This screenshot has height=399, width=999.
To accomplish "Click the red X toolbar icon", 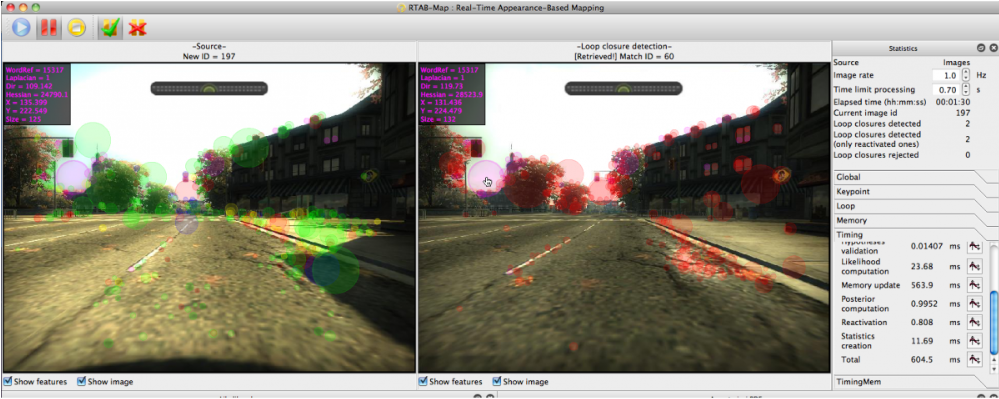I will point(137,28).
